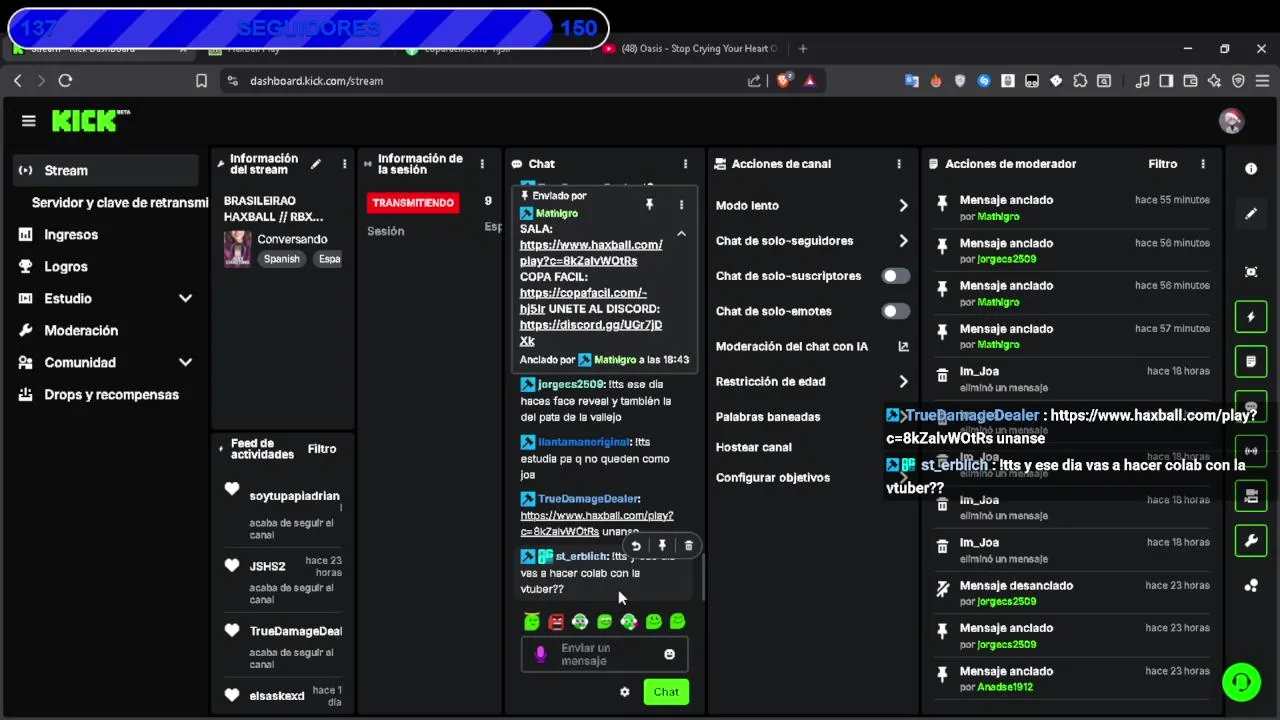Send the message with the green Chat button
Screen dimensions: 1280x720
pyautogui.click(x=666, y=692)
